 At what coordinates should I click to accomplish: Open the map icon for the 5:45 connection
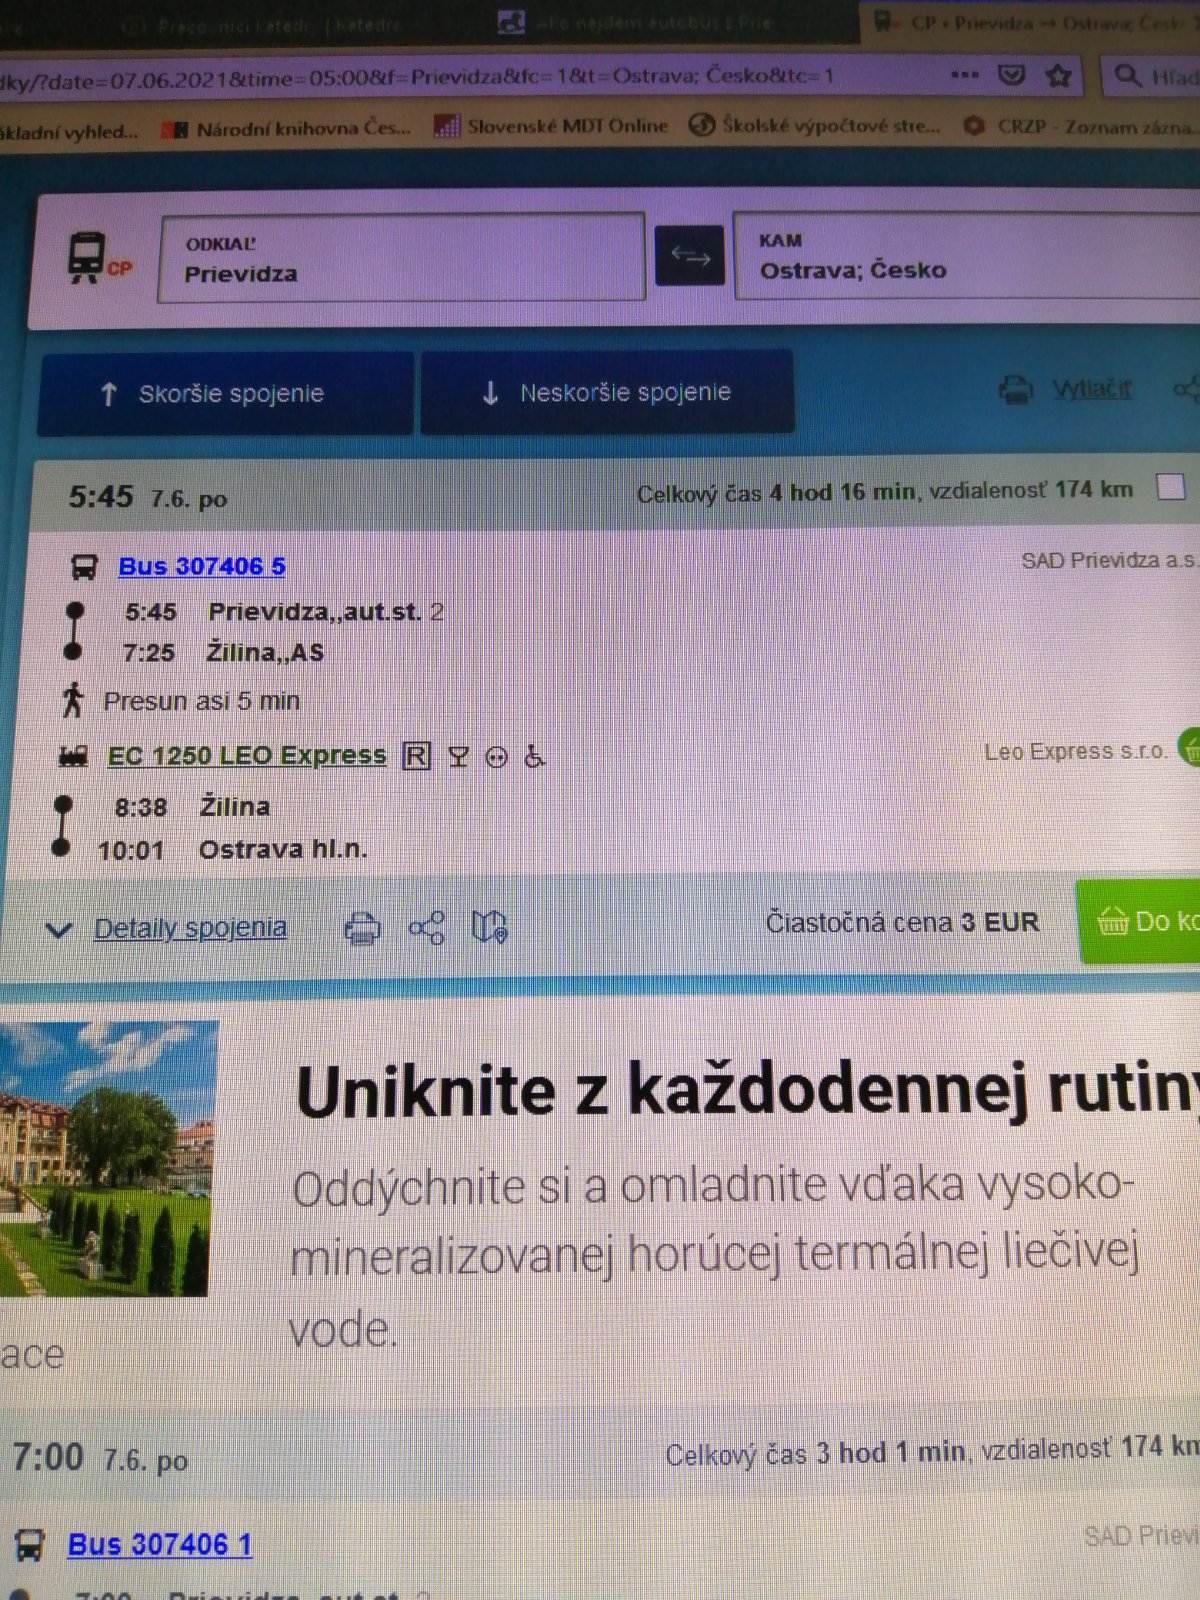(490, 927)
